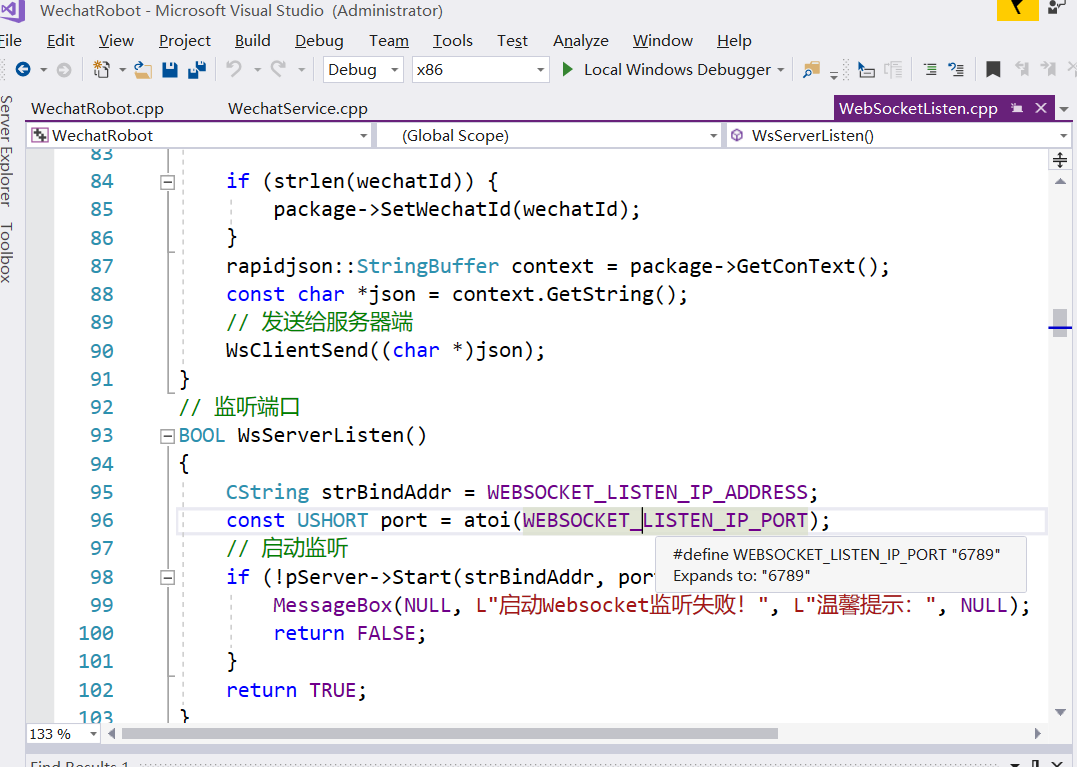Open the Window menu
The height and width of the screenshot is (767, 1077).
click(663, 41)
